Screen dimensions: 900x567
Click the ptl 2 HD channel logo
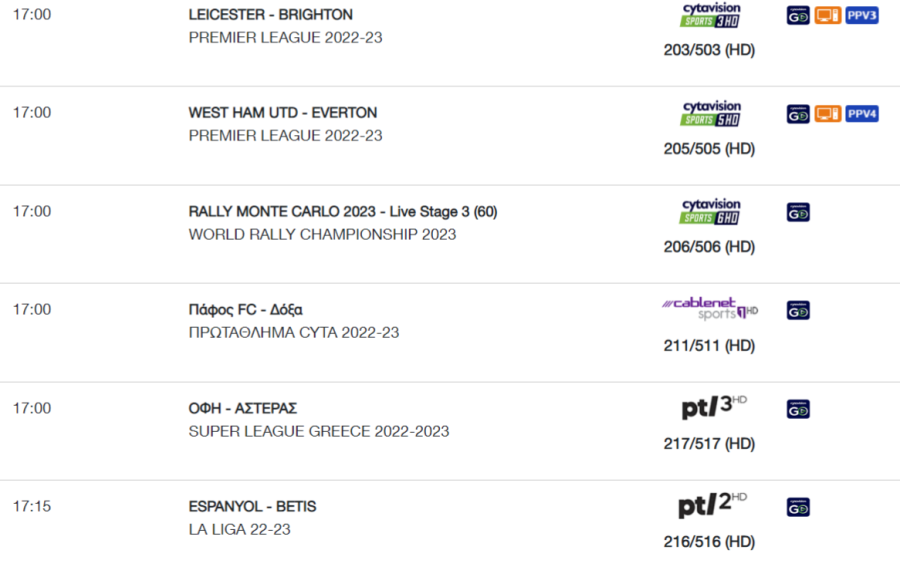[x=712, y=505]
